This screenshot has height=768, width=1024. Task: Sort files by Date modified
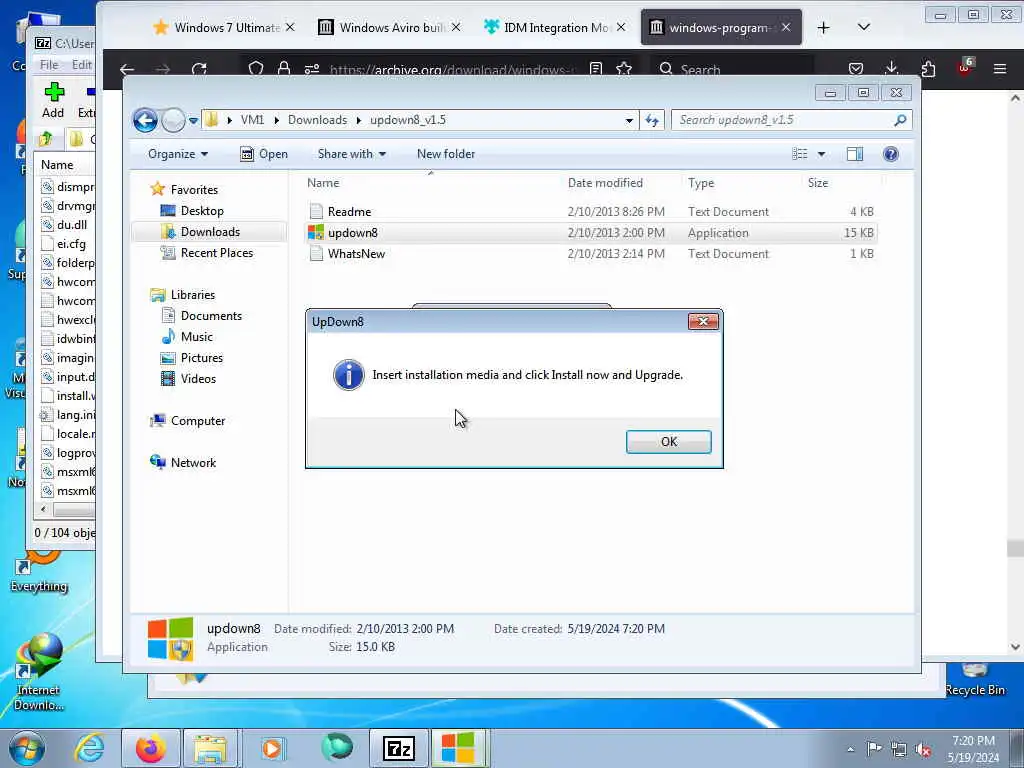click(x=605, y=184)
